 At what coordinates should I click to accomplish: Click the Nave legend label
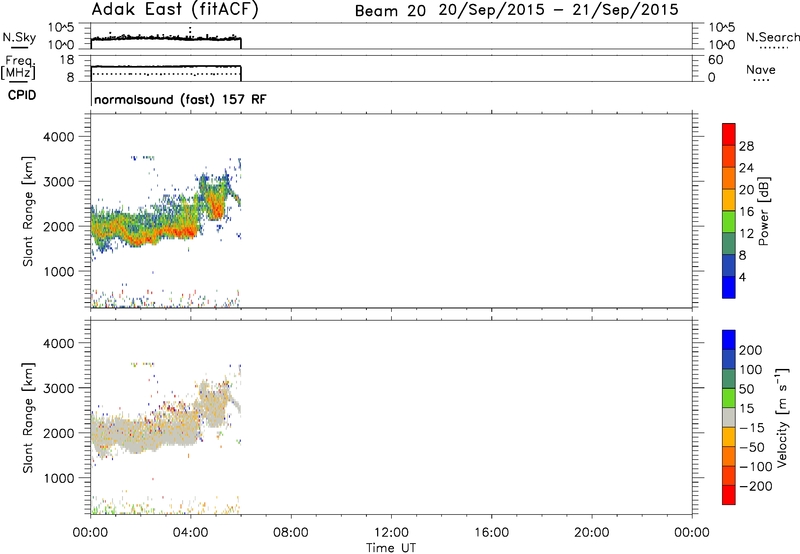pos(760,70)
